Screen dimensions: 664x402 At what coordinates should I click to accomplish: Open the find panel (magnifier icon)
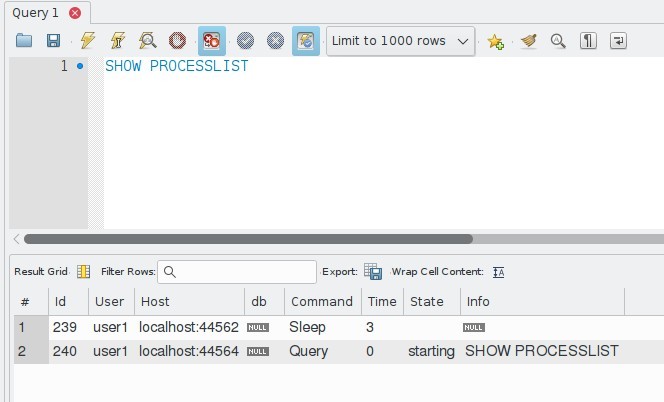pyautogui.click(x=558, y=41)
